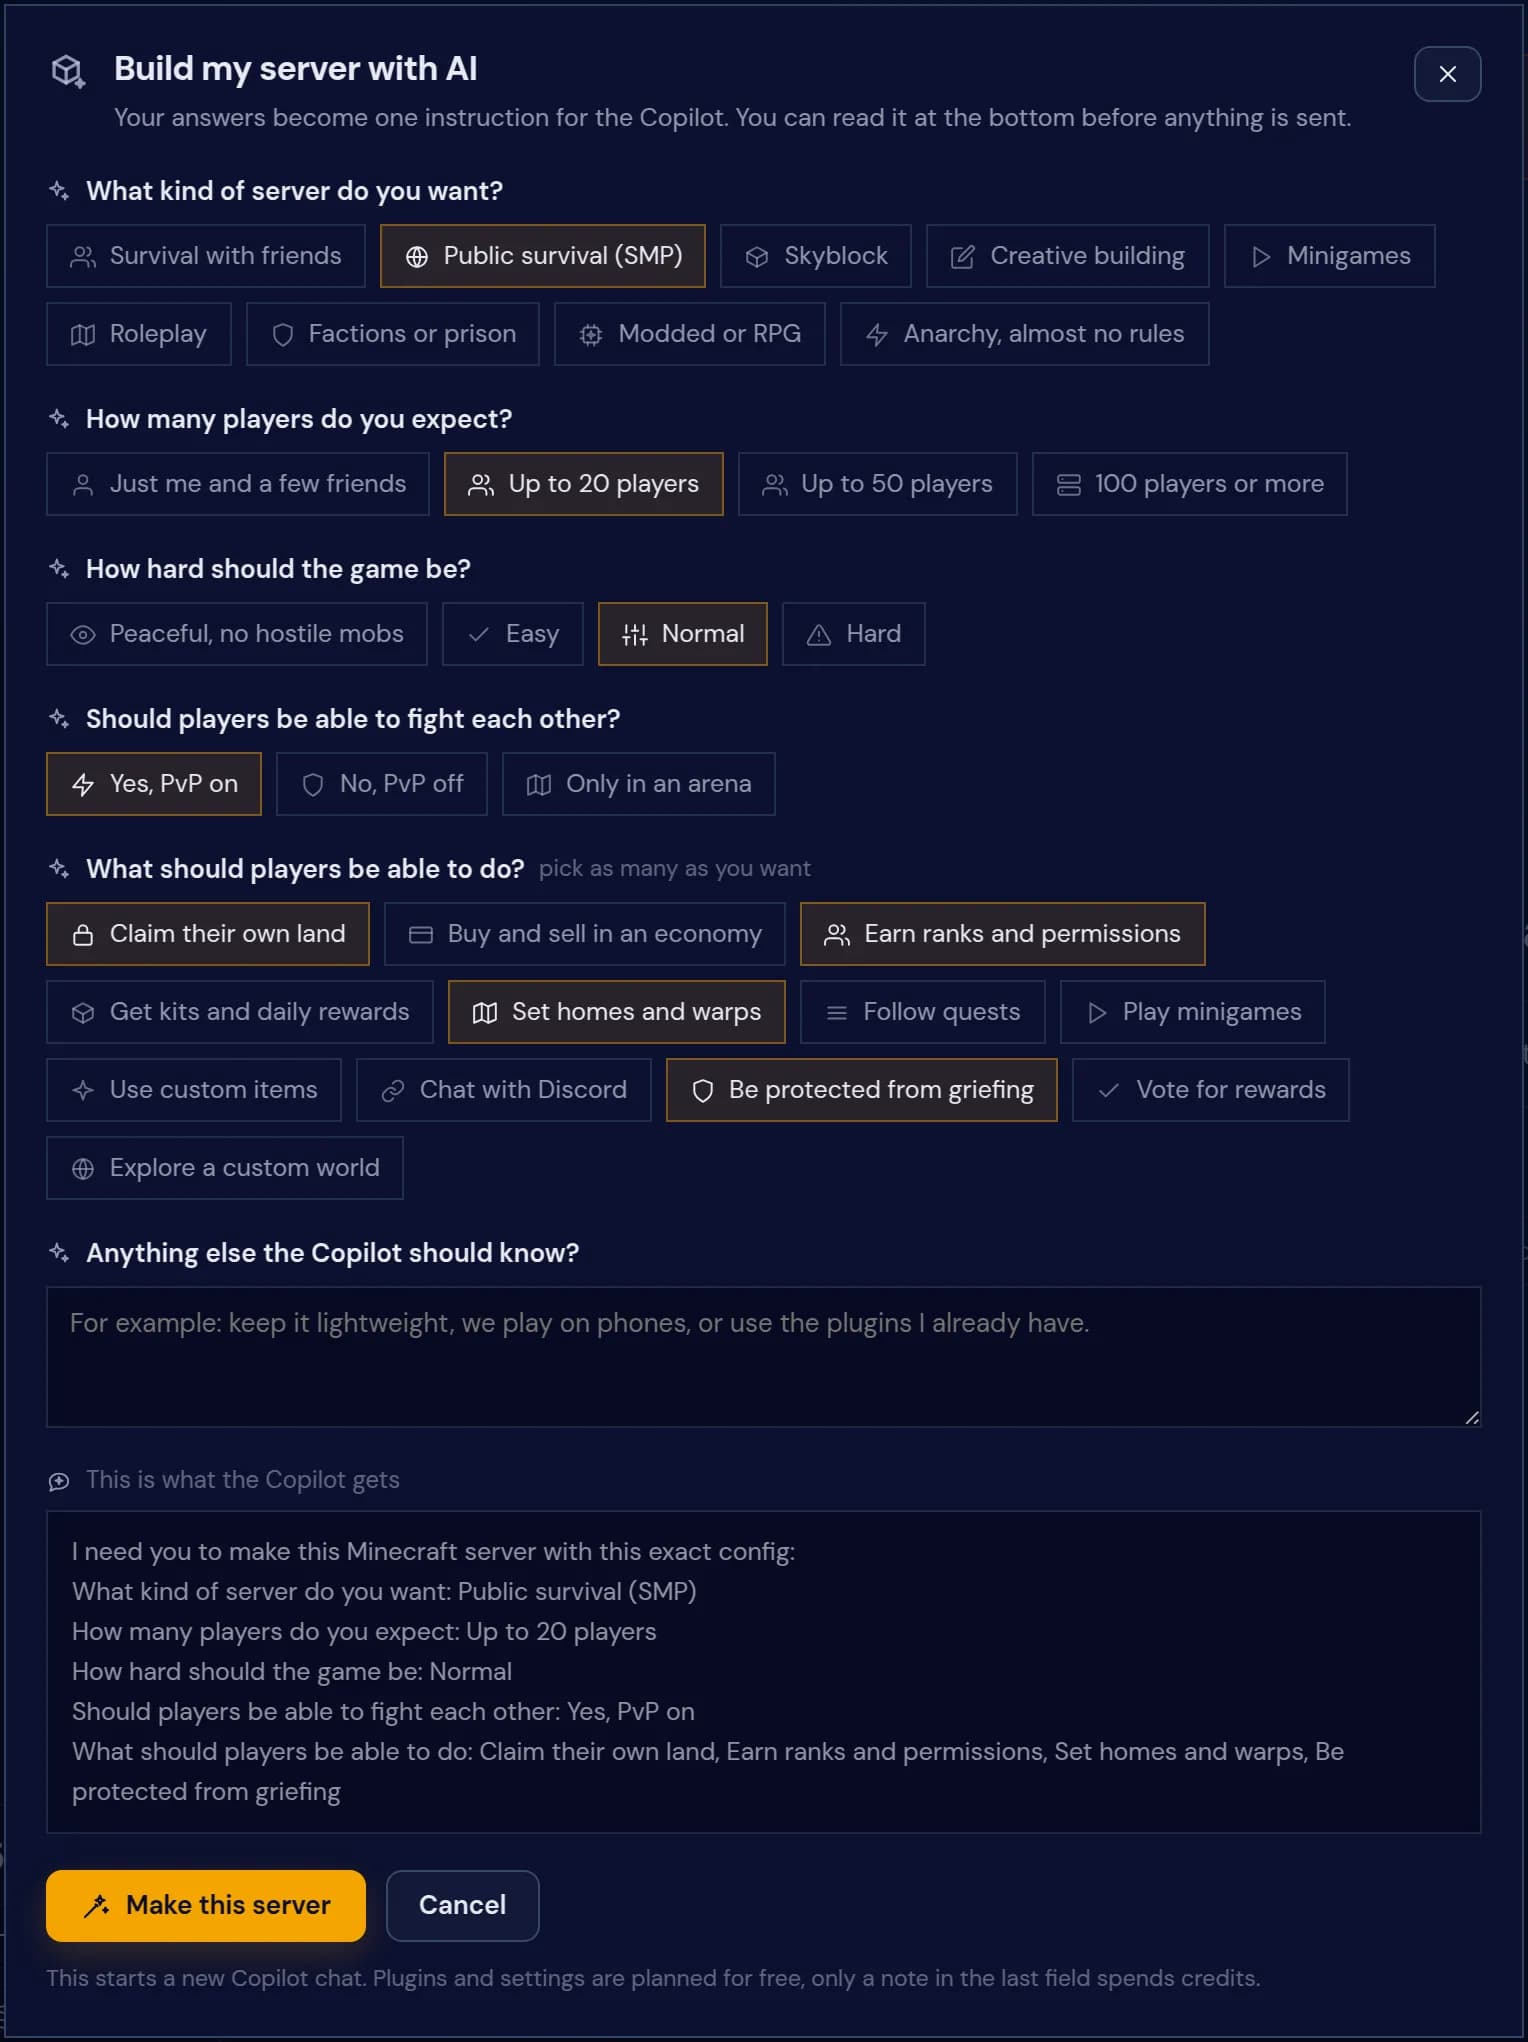The width and height of the screenshot is (1528, 2042).
Task: Pick Only in an arena for PvP
Action: pyautogui.click(x=639, y=784)
